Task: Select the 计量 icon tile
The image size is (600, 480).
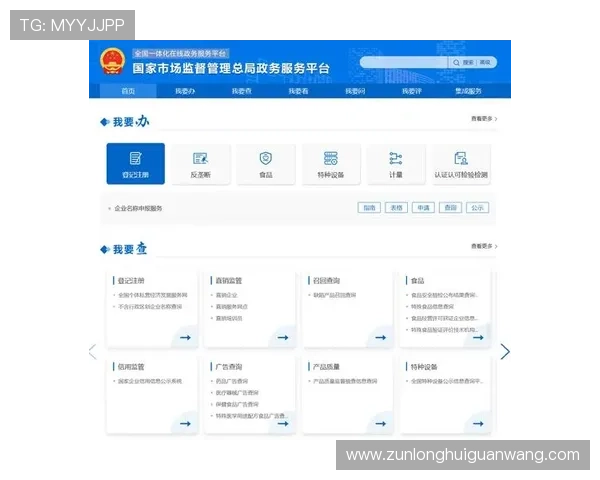Action: [396, 163]
